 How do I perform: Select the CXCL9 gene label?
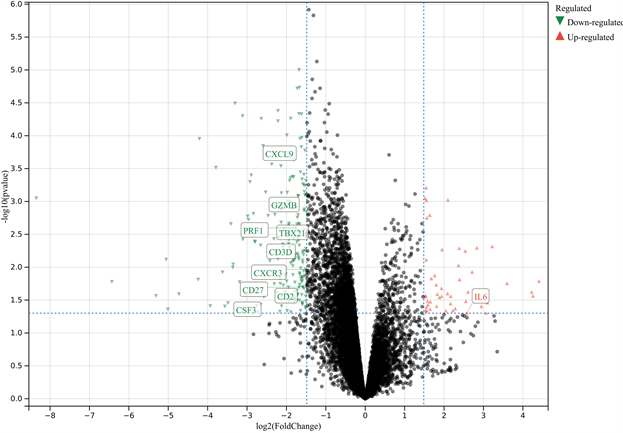[x=279, y=154]
